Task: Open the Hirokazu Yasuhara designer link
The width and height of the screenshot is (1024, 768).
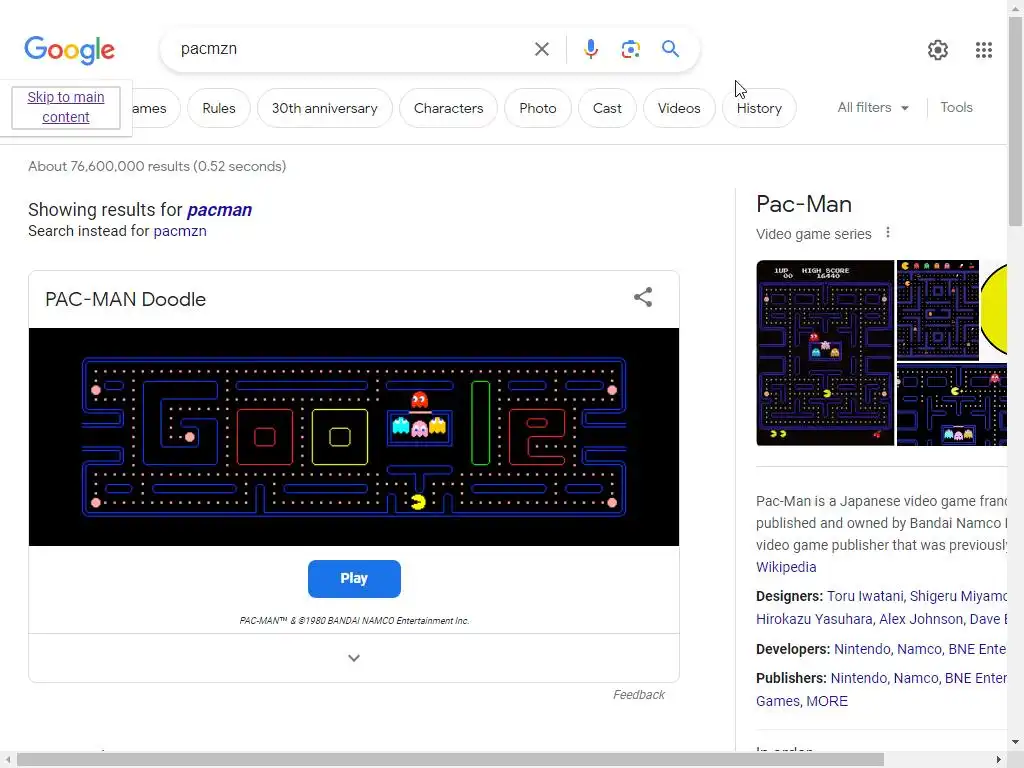Action: [x=813, y=619]
